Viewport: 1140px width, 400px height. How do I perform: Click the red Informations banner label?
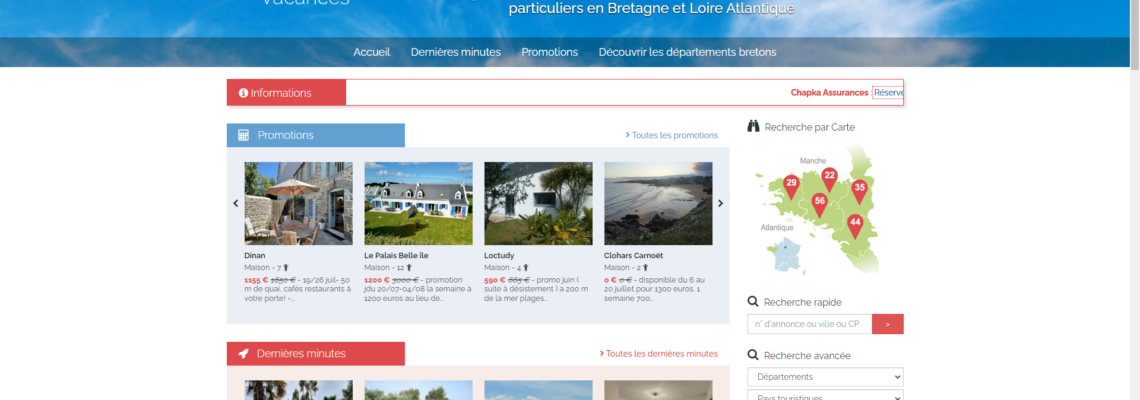[286, 93]
